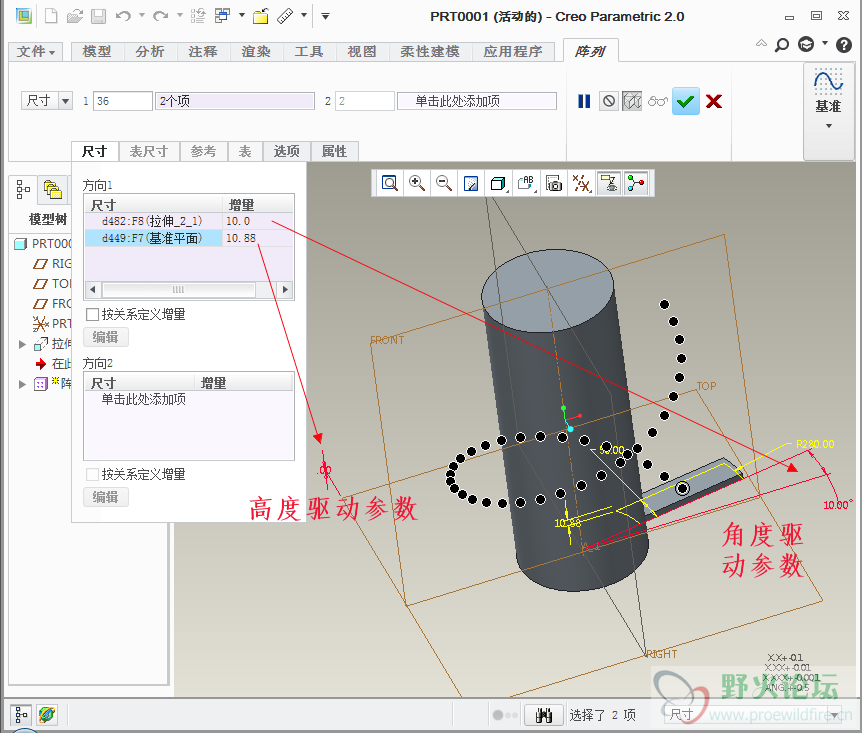Click the New file icon
This screenshot has height=733, width=862.
click(x=51, y=16)
